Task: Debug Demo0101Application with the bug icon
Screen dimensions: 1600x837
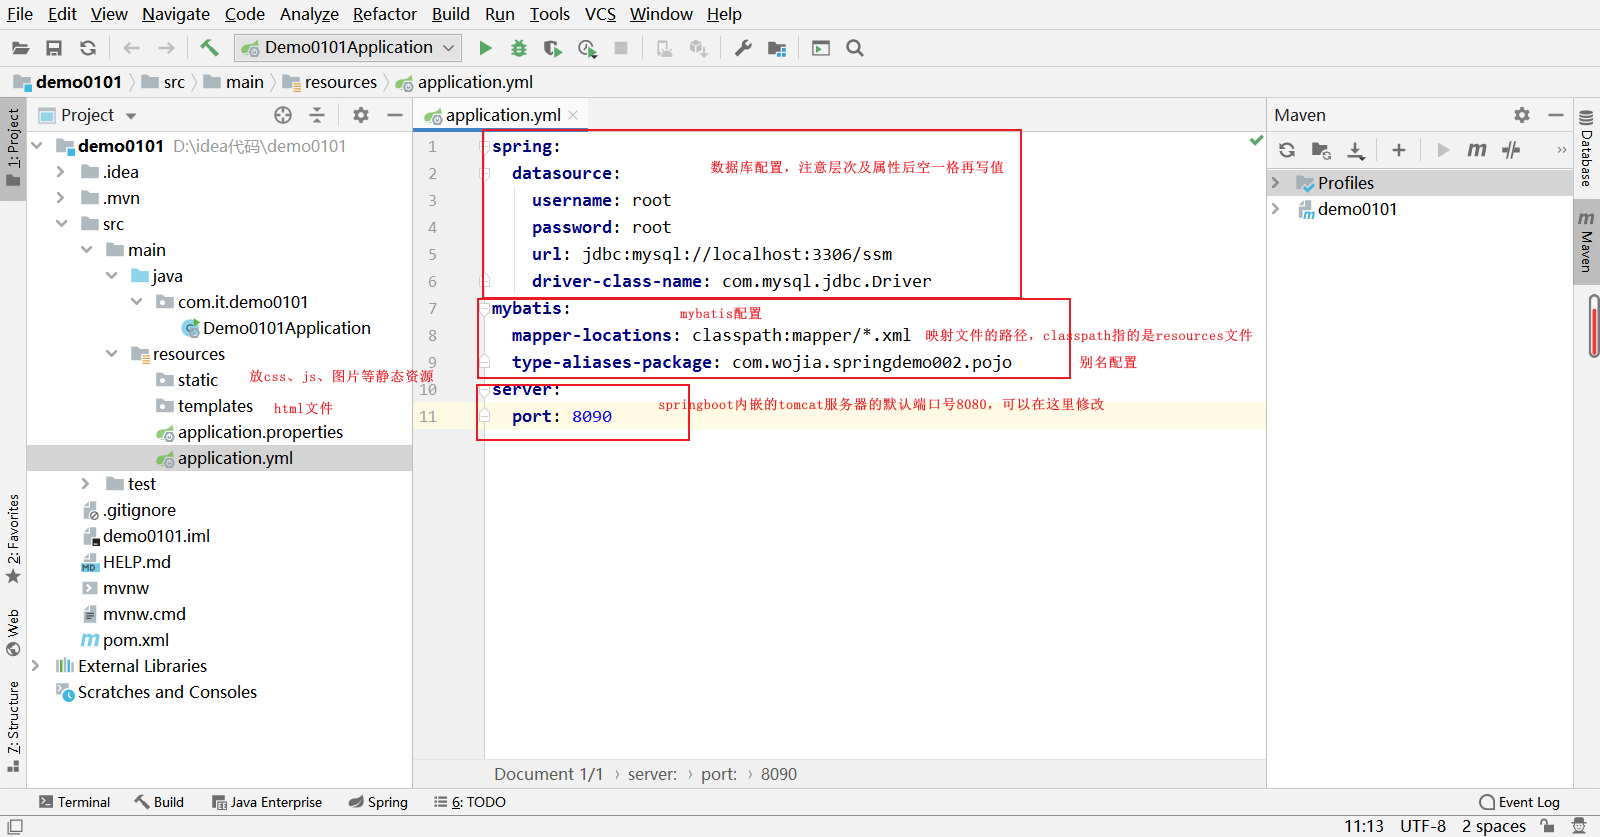Action: [x=518, y=48]
